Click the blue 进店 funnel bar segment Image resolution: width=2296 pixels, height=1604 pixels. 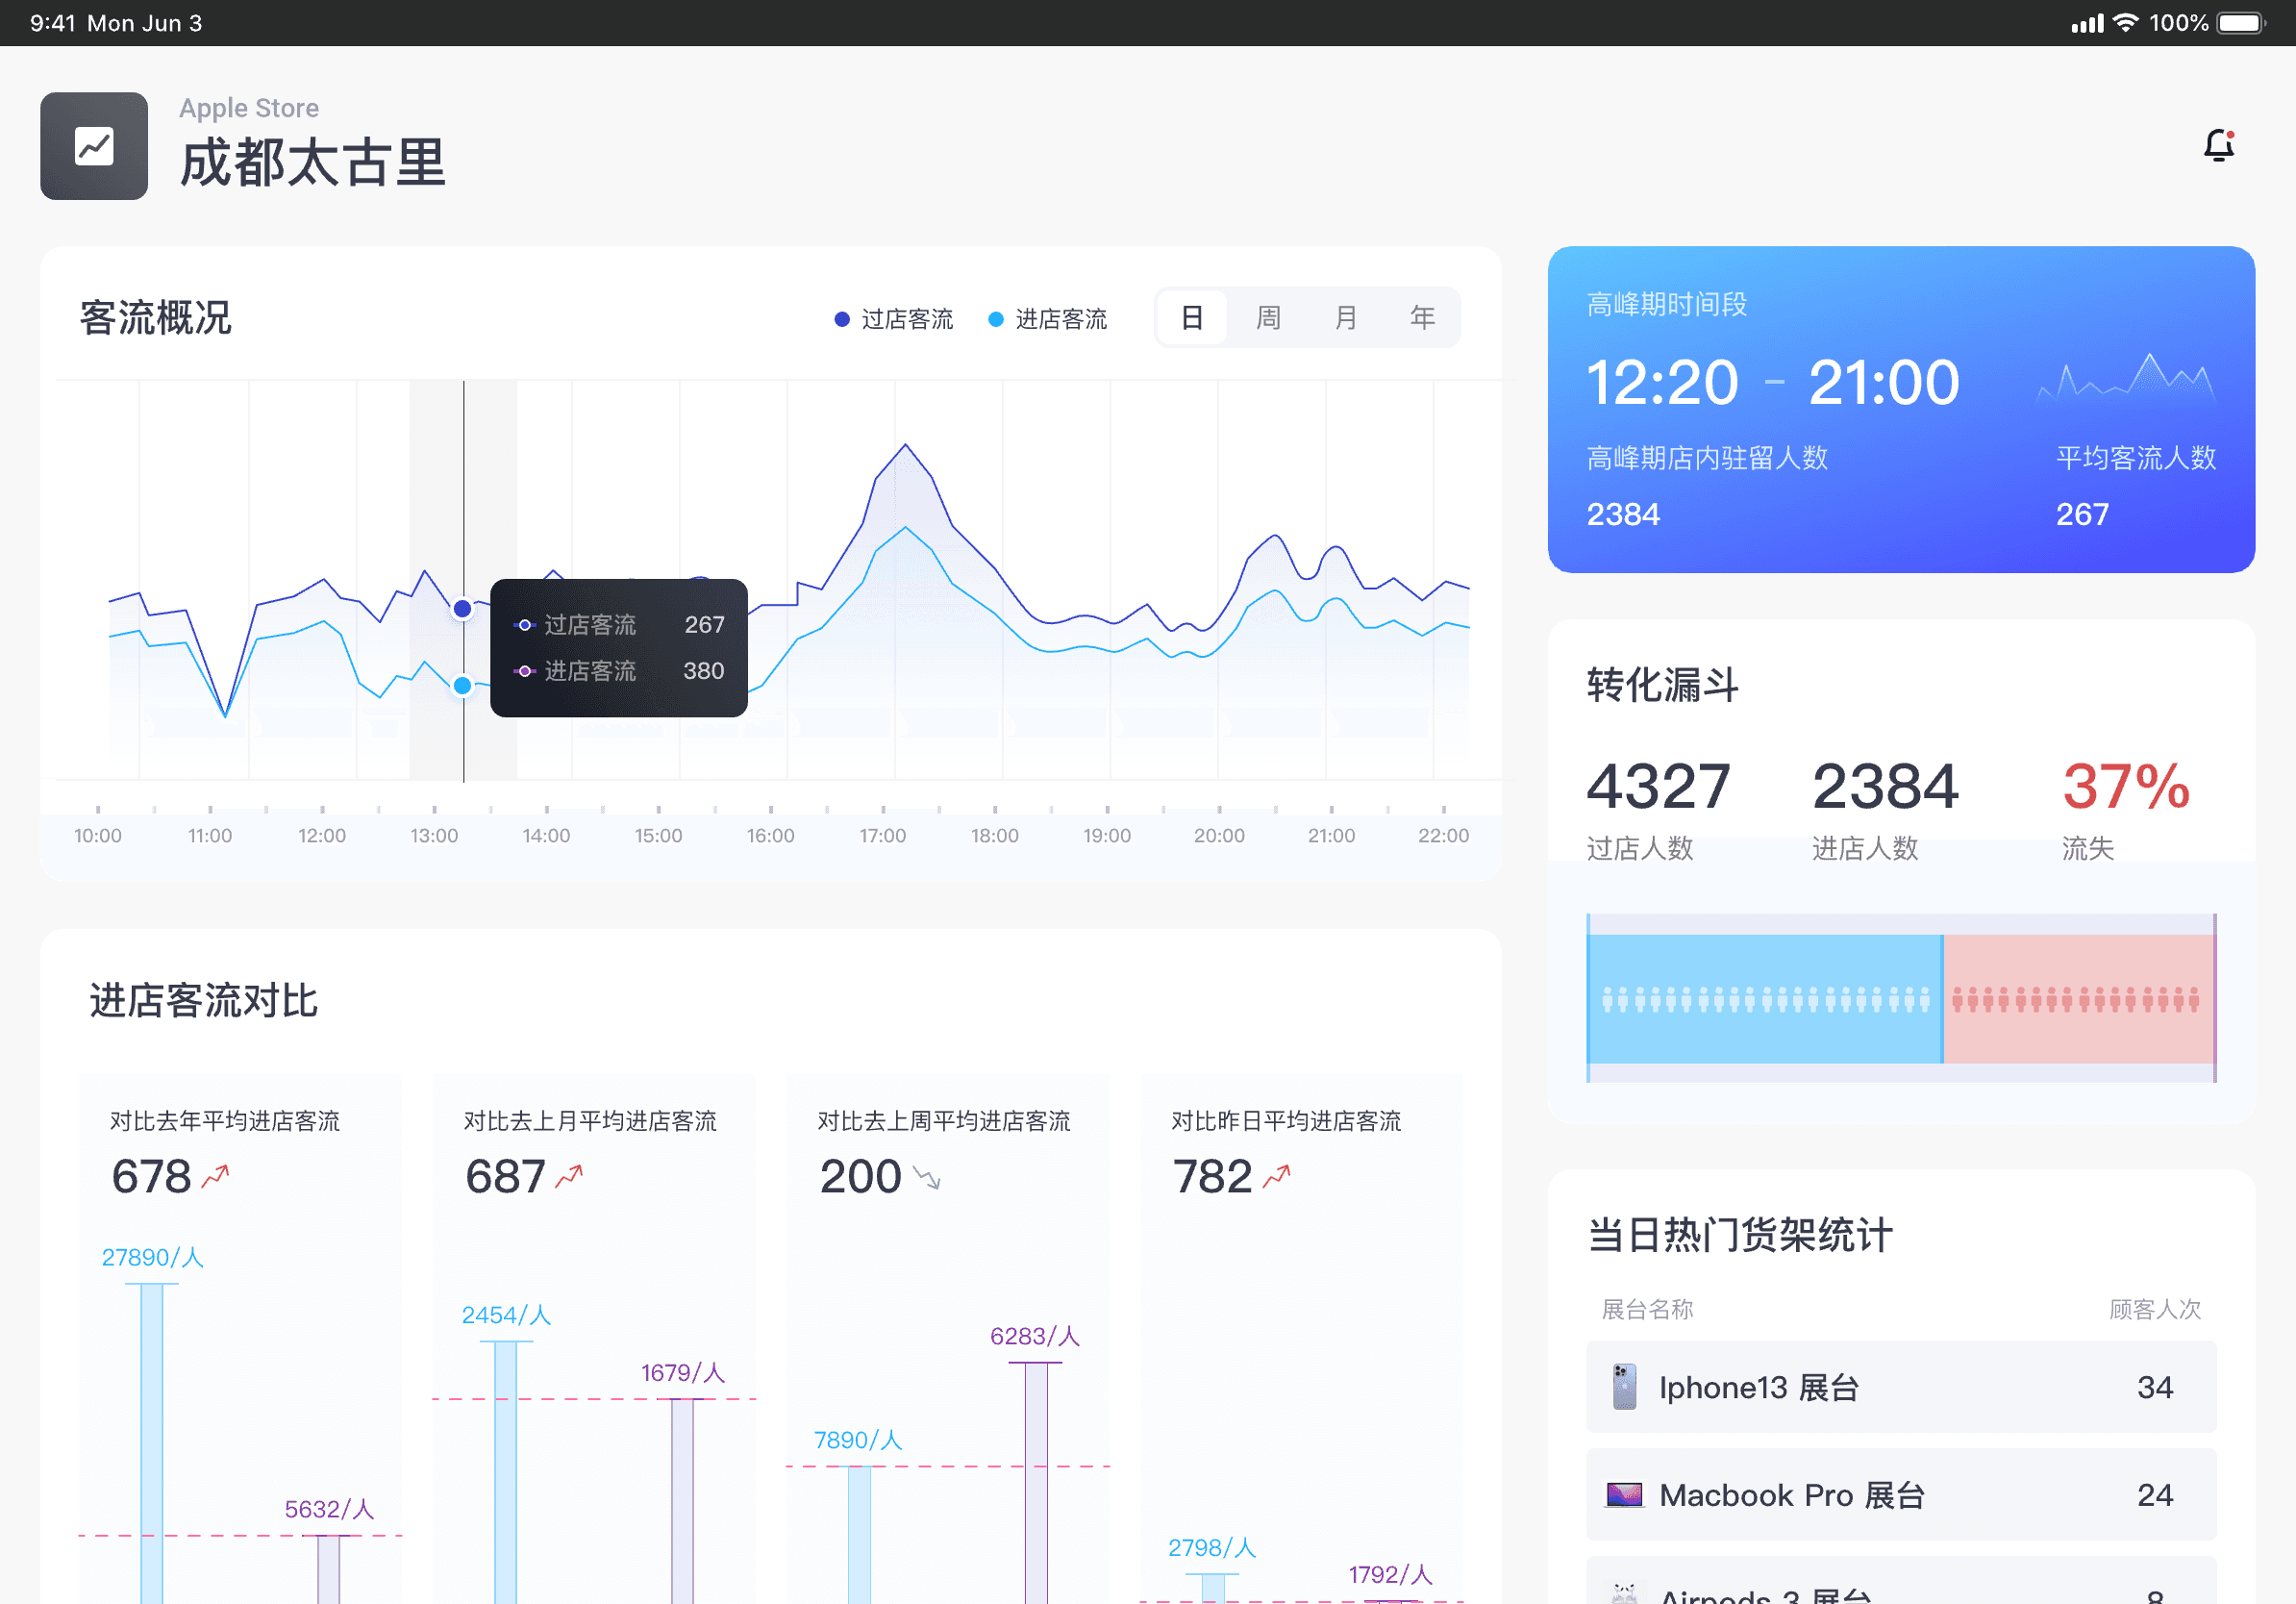click(x=1764, y=998)
